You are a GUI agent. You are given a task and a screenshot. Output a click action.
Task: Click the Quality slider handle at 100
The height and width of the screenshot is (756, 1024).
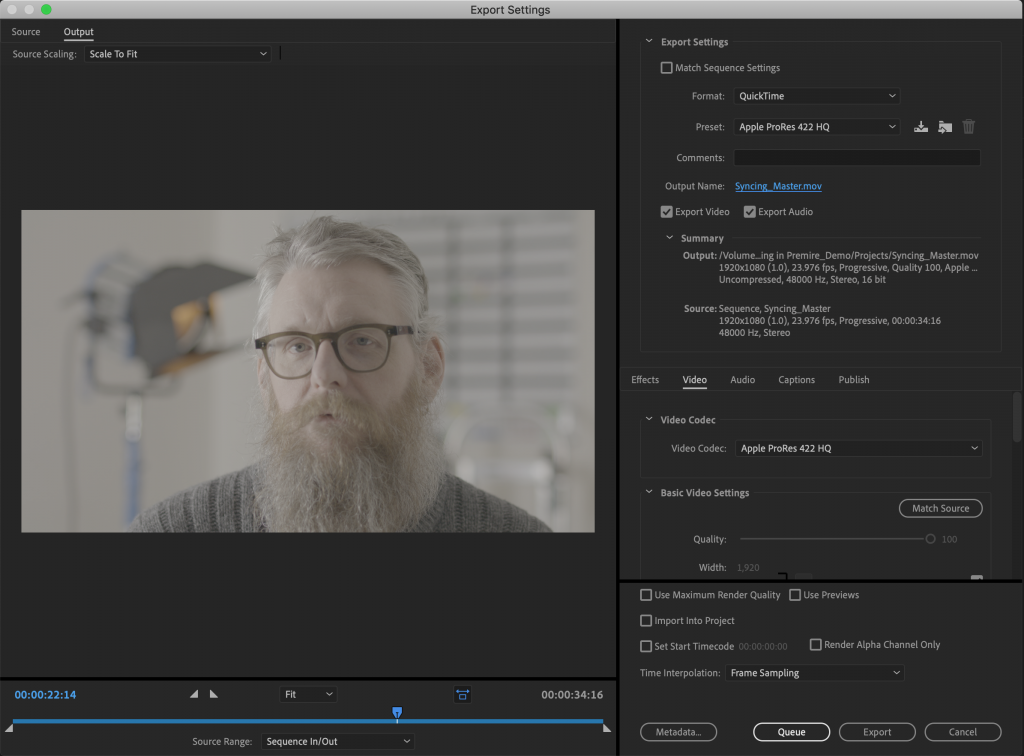click(x=928, y=539)
